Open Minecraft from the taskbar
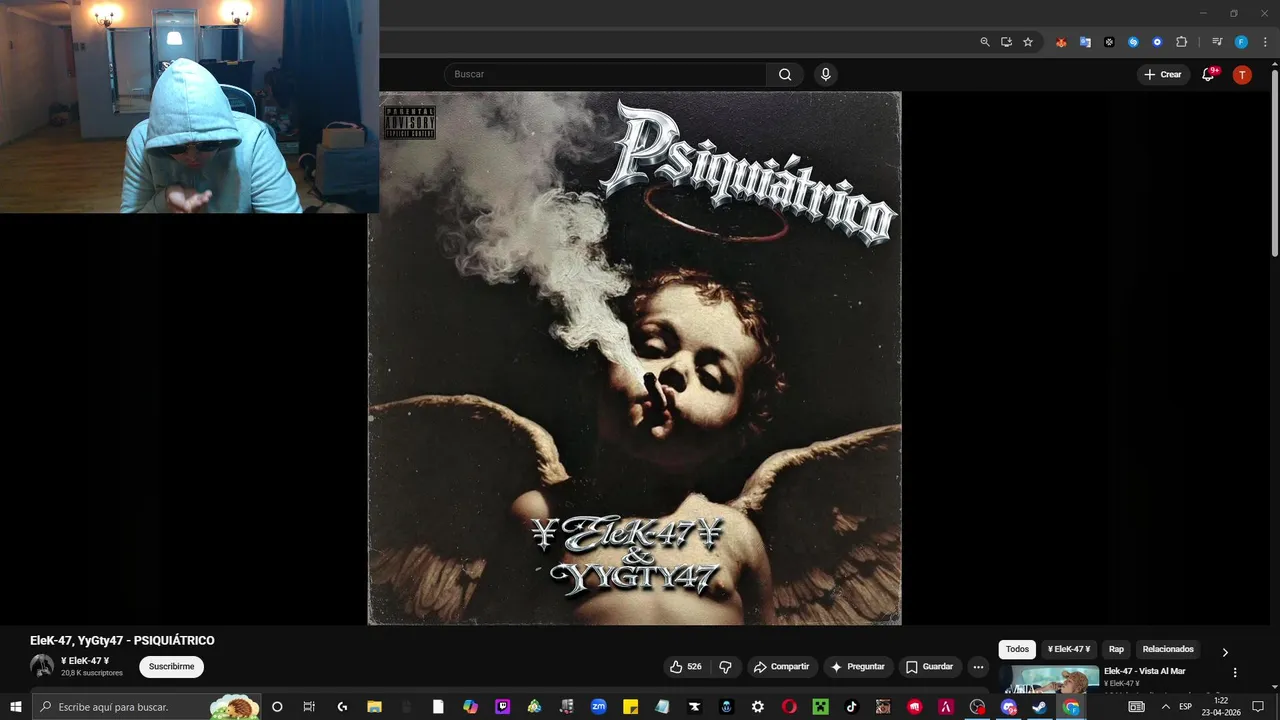This screenshot has height=720, width=1280. pos(822,707)
